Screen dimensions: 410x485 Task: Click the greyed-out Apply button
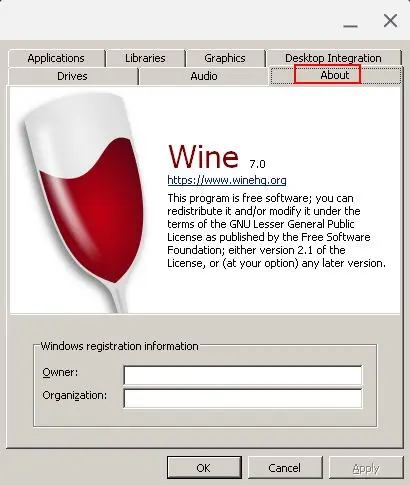click(366, 468)
